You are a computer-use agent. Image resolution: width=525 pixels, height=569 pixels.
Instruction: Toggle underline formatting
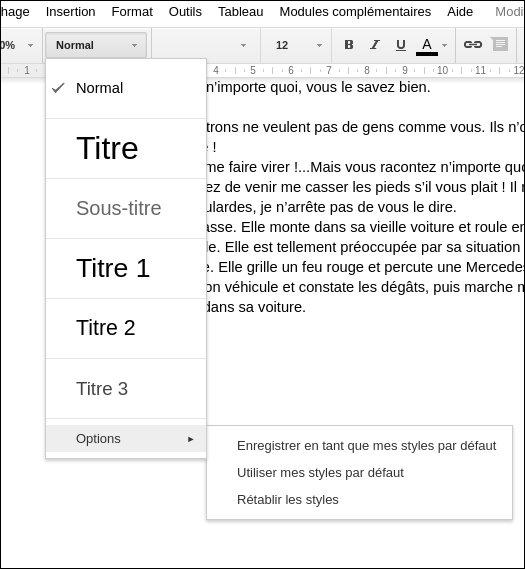coord(401,45)
